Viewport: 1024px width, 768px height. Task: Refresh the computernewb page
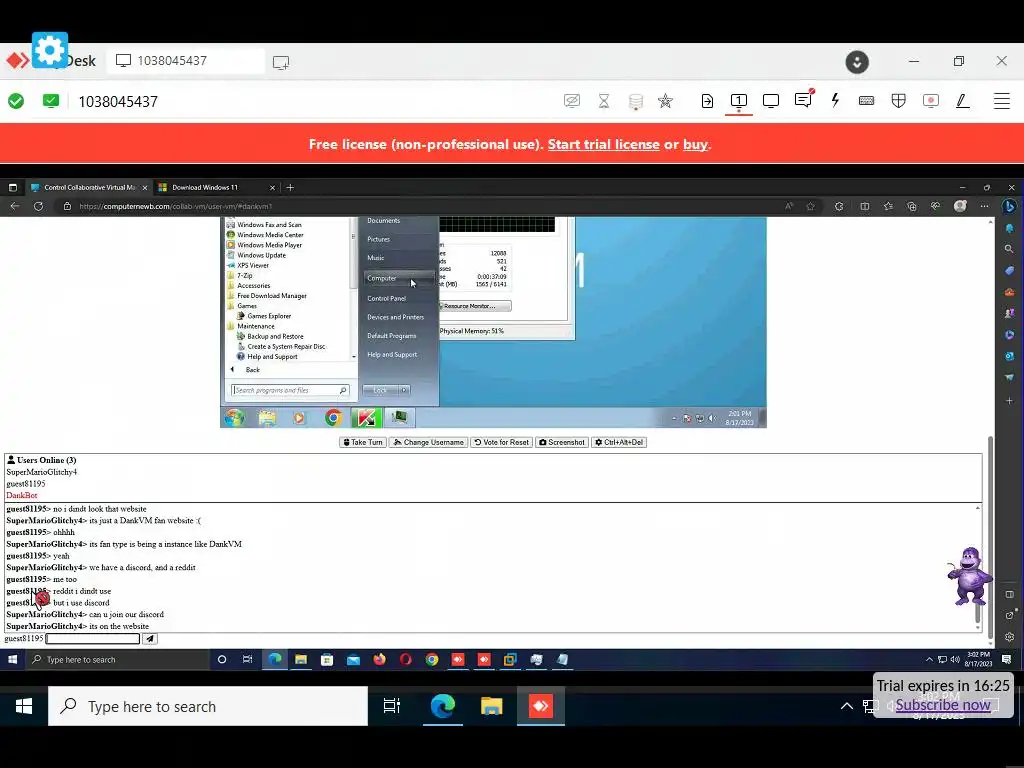[39, 206]
